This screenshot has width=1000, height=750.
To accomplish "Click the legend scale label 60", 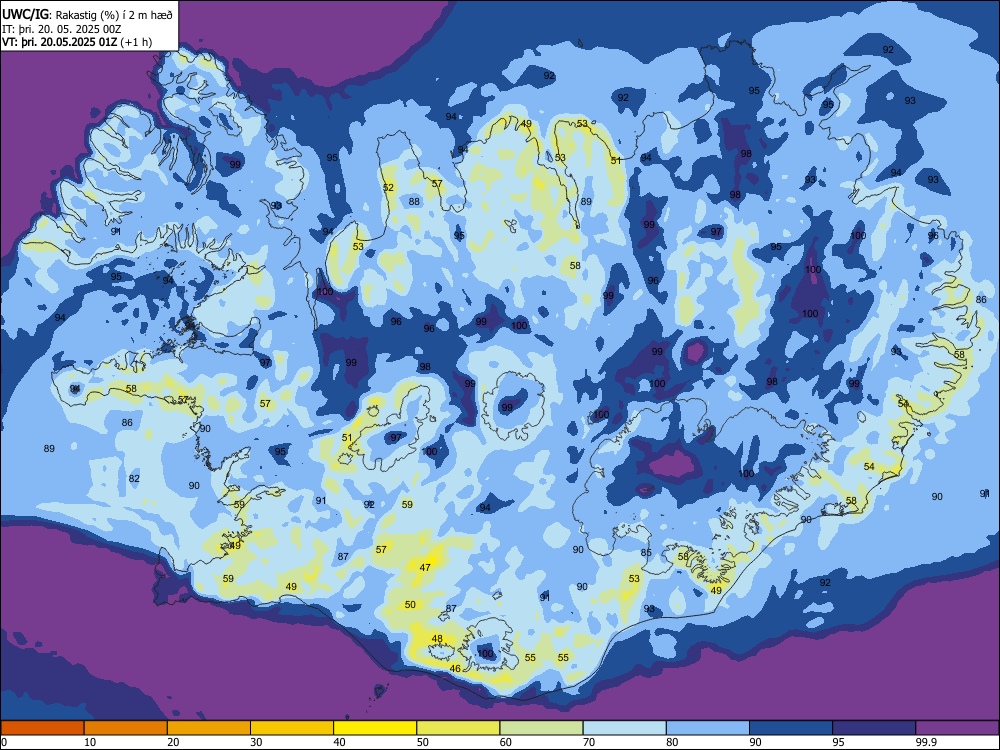I will tap(506, 742).
